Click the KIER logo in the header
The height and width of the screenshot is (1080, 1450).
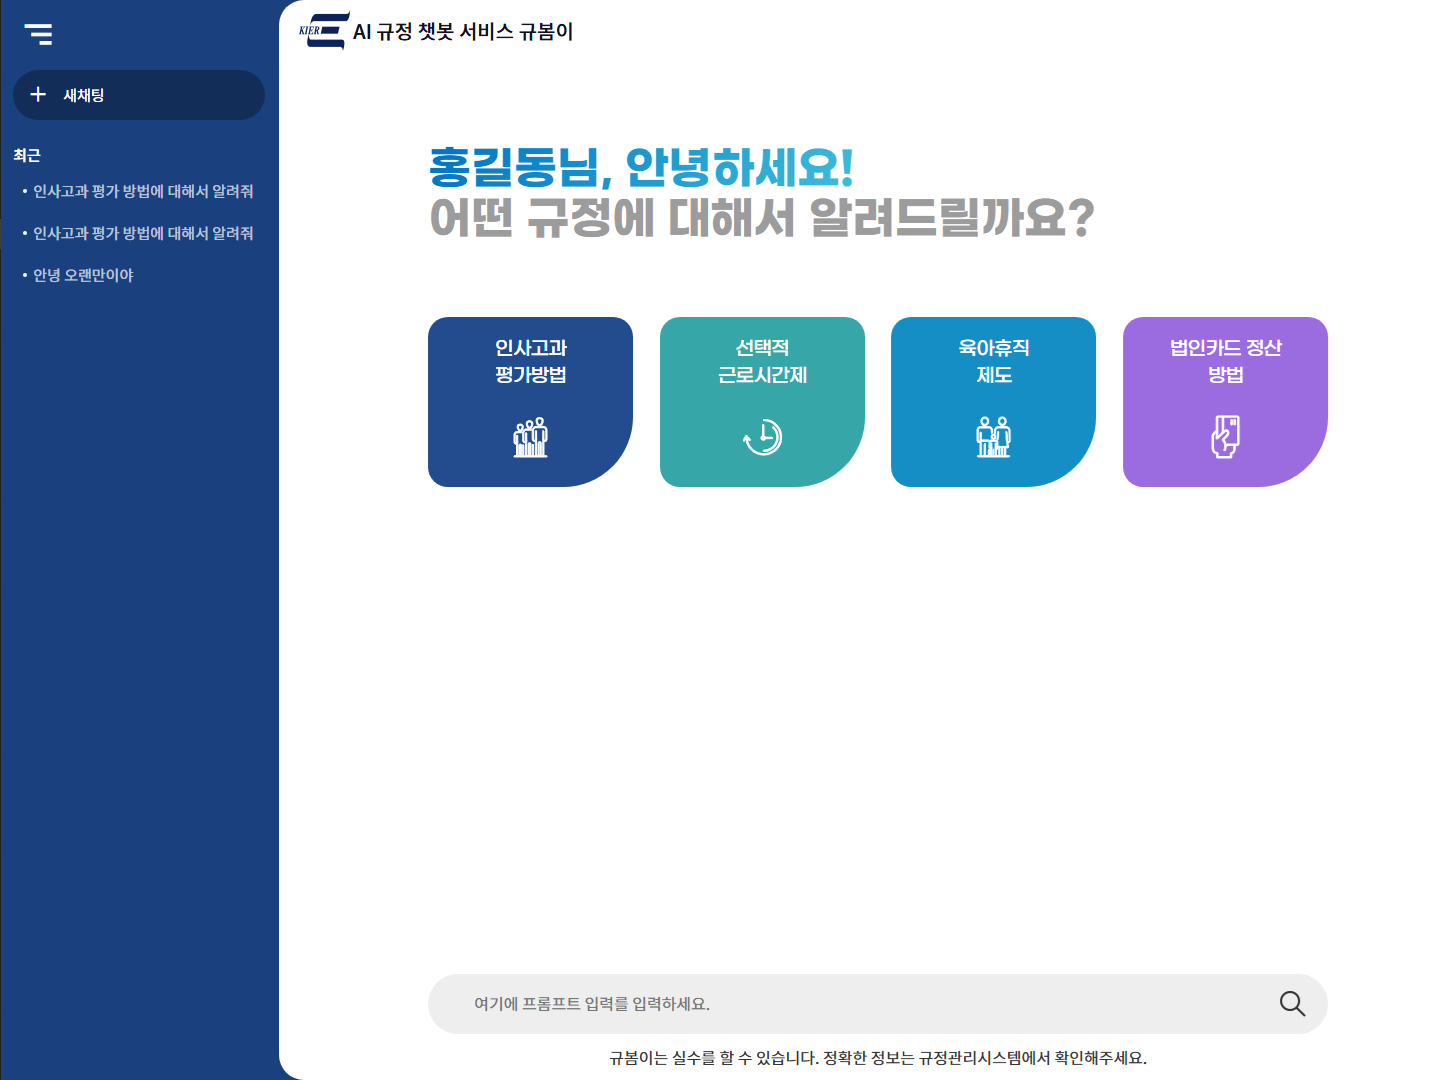(324, 31)
